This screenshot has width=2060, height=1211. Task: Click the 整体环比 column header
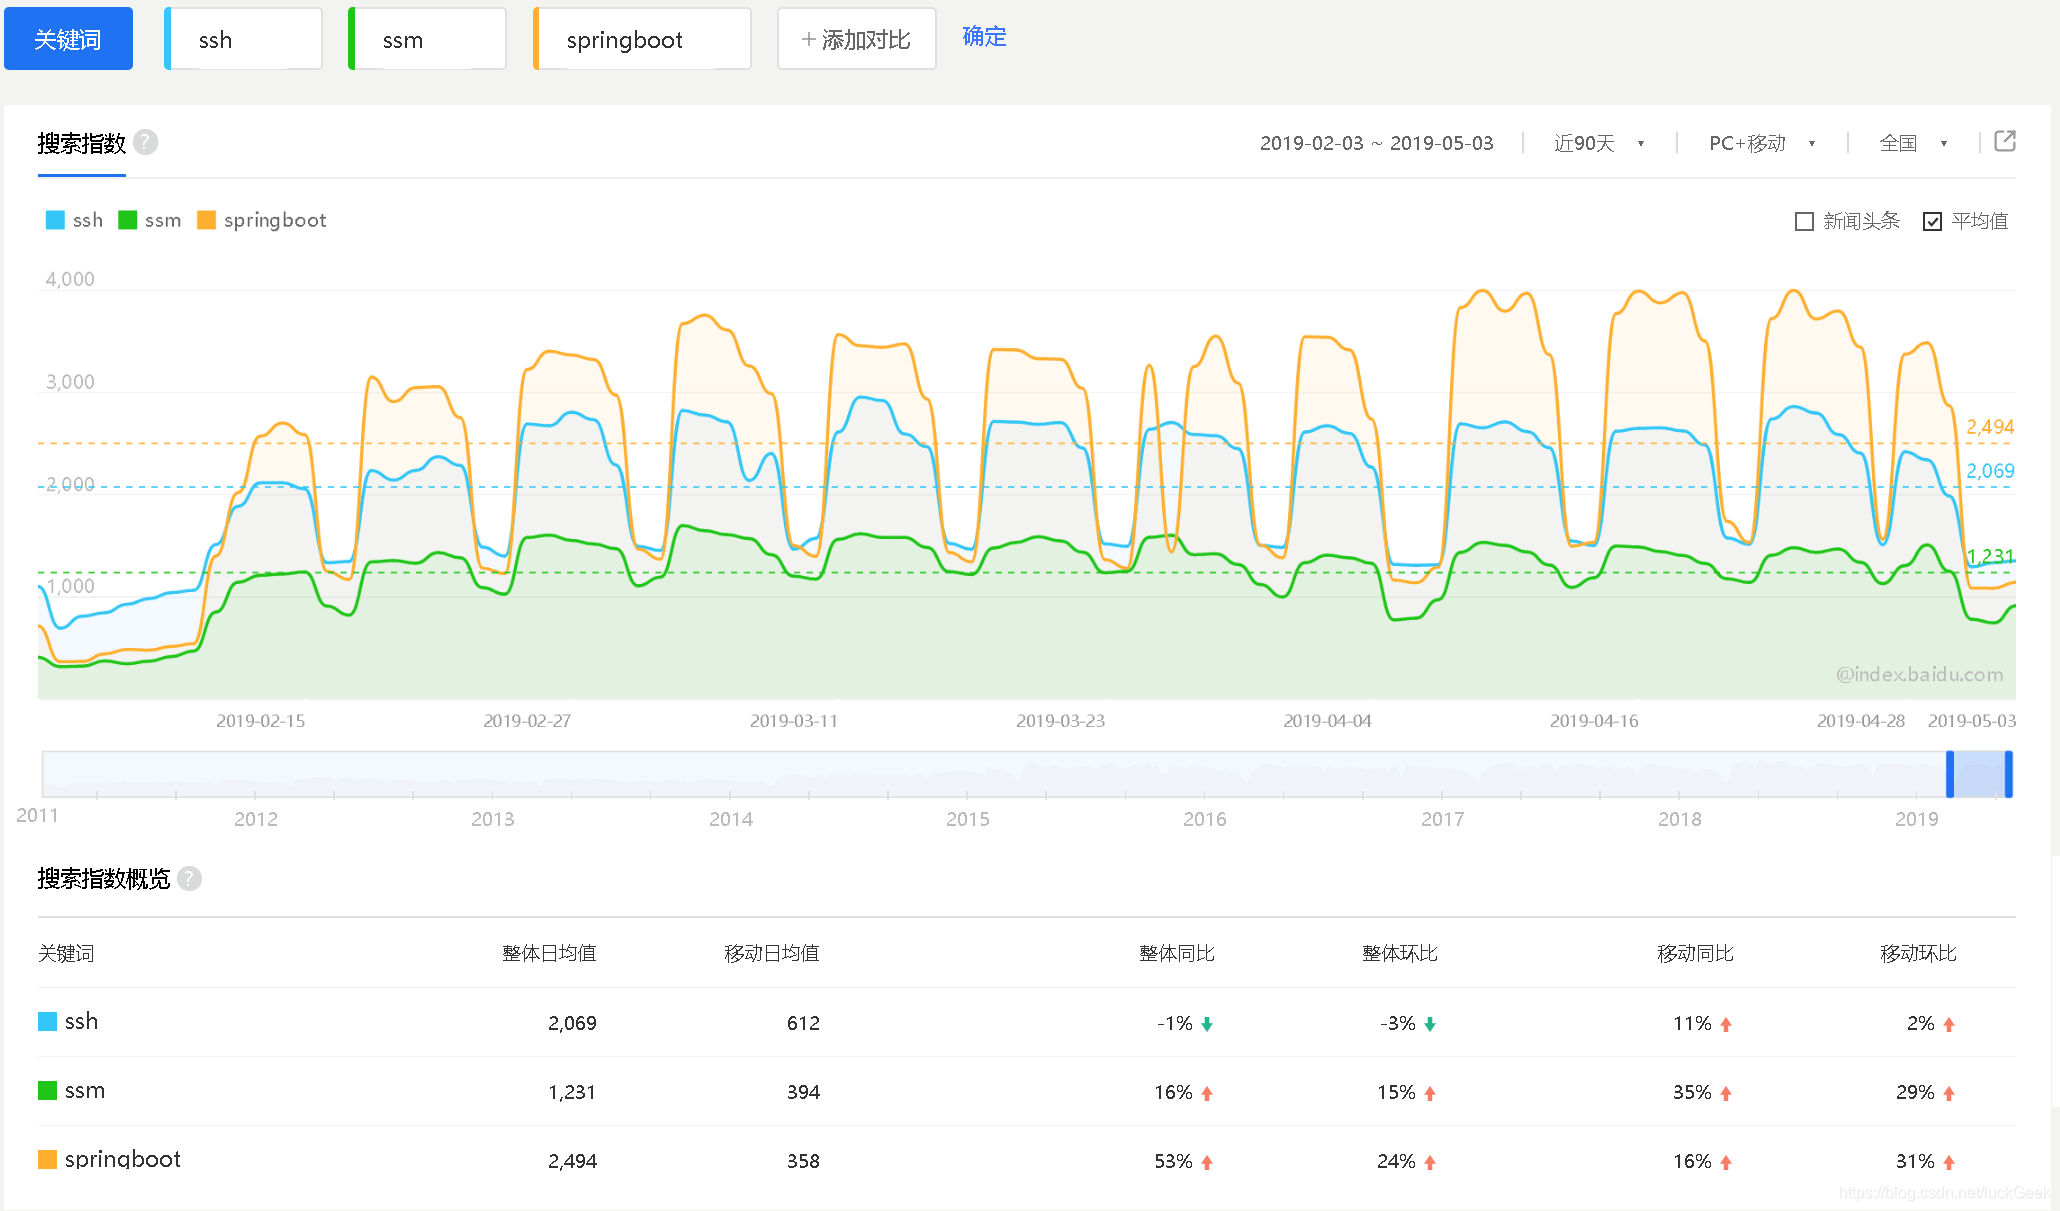pyautogui.click(x=1400, y=953)
